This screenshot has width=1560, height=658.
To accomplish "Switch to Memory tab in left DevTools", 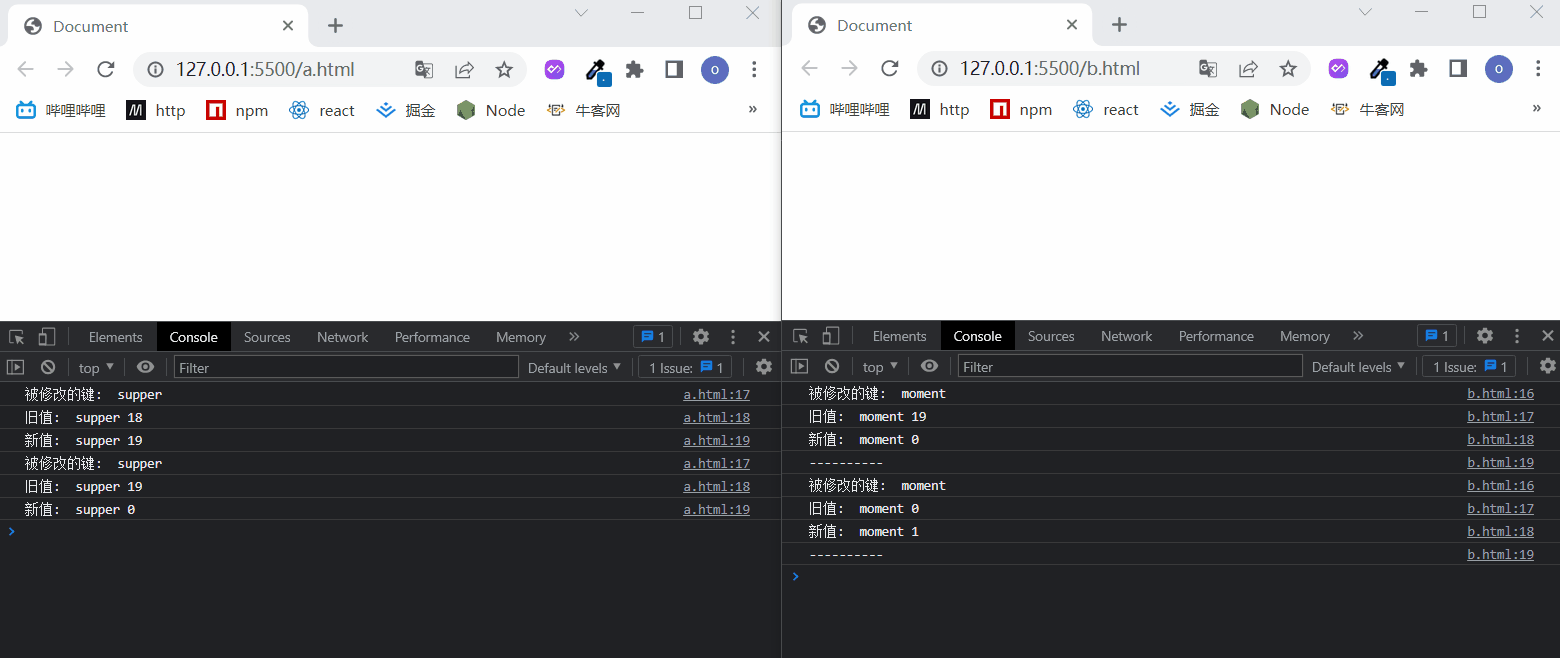I will (520, 337).
